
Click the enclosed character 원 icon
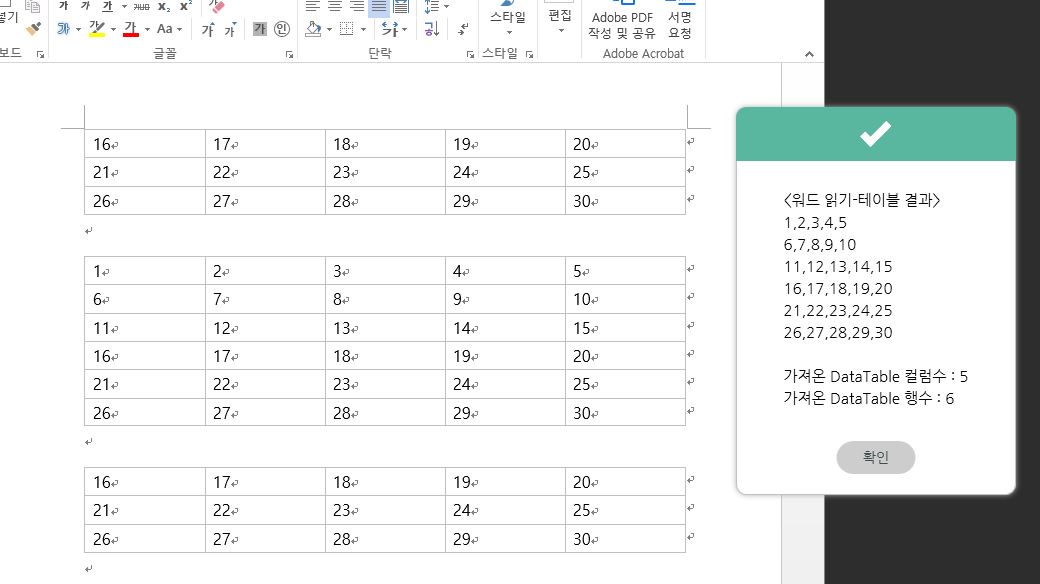[x=283, y=29]
